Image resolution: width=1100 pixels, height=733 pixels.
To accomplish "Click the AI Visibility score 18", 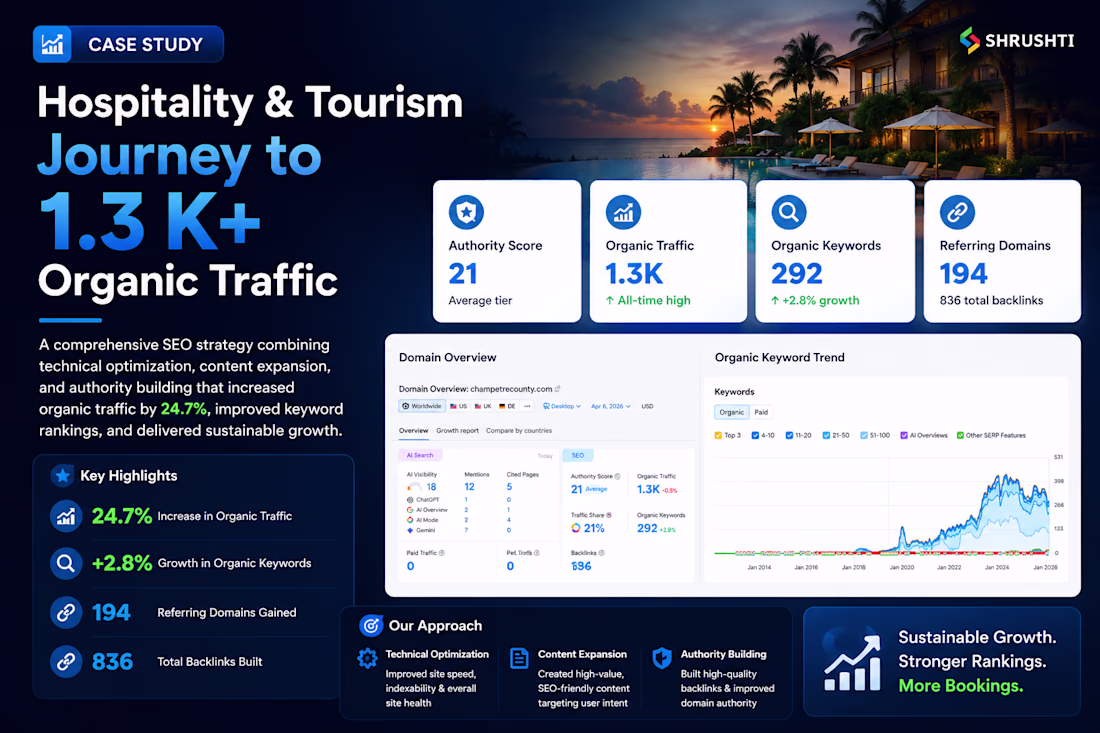I will click(x=431, y=487).
